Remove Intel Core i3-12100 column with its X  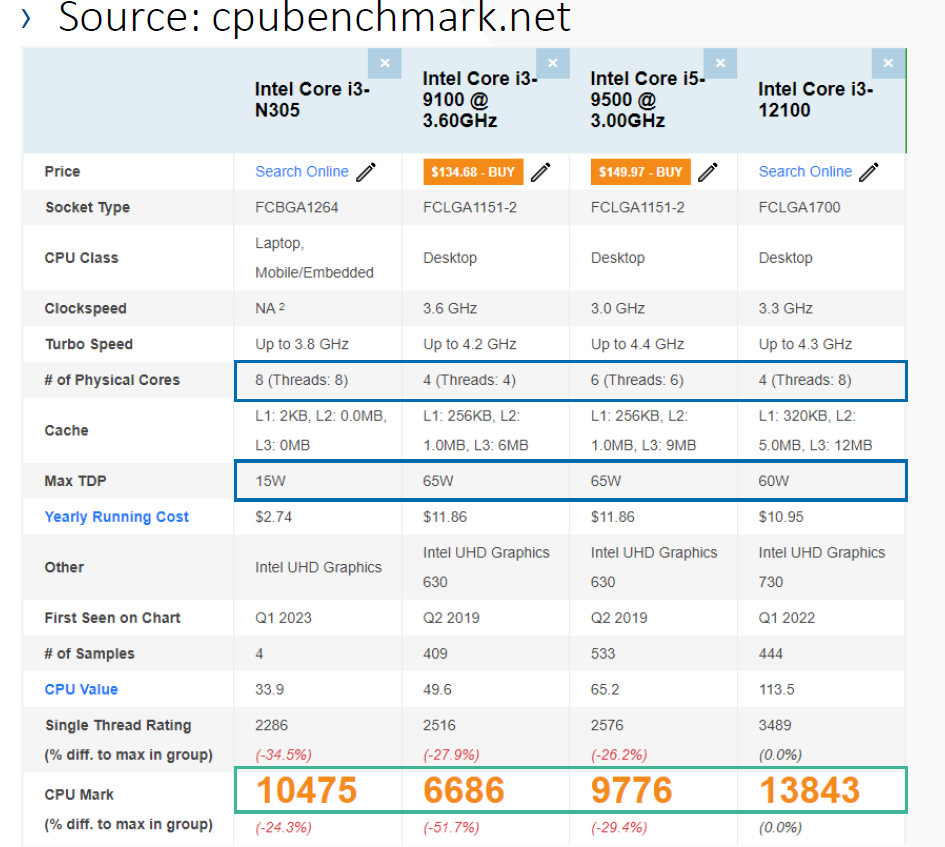click(888, 63)
